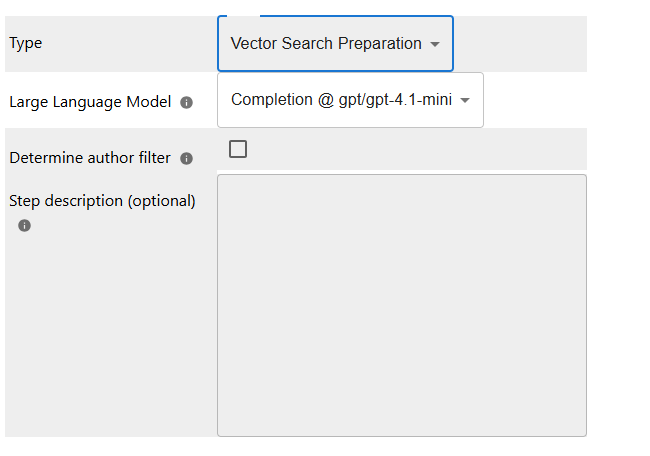This screenshot has width=650, height=456.
Task: Expand the step Type selector
Action: [334, 44]
